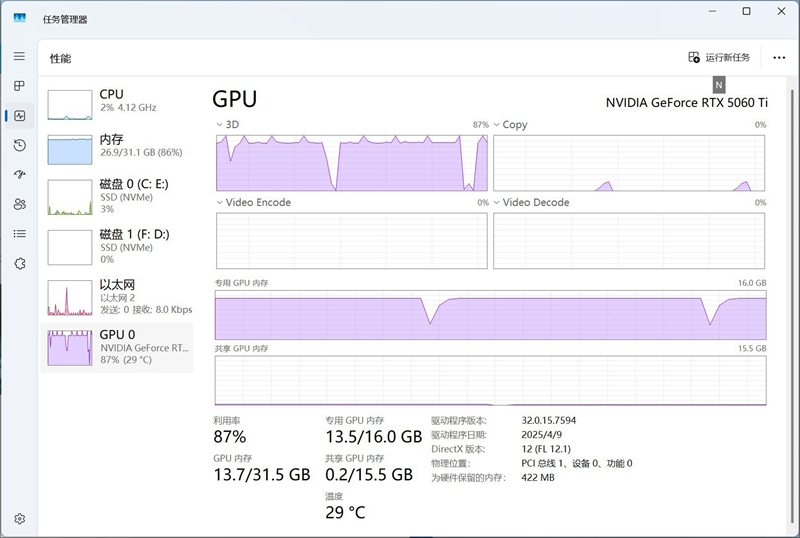Image resolution: width=800 pixels, height=538 pixels.
Task: Switch to the Users sidebar icon
Action: [x=19, y=204]
